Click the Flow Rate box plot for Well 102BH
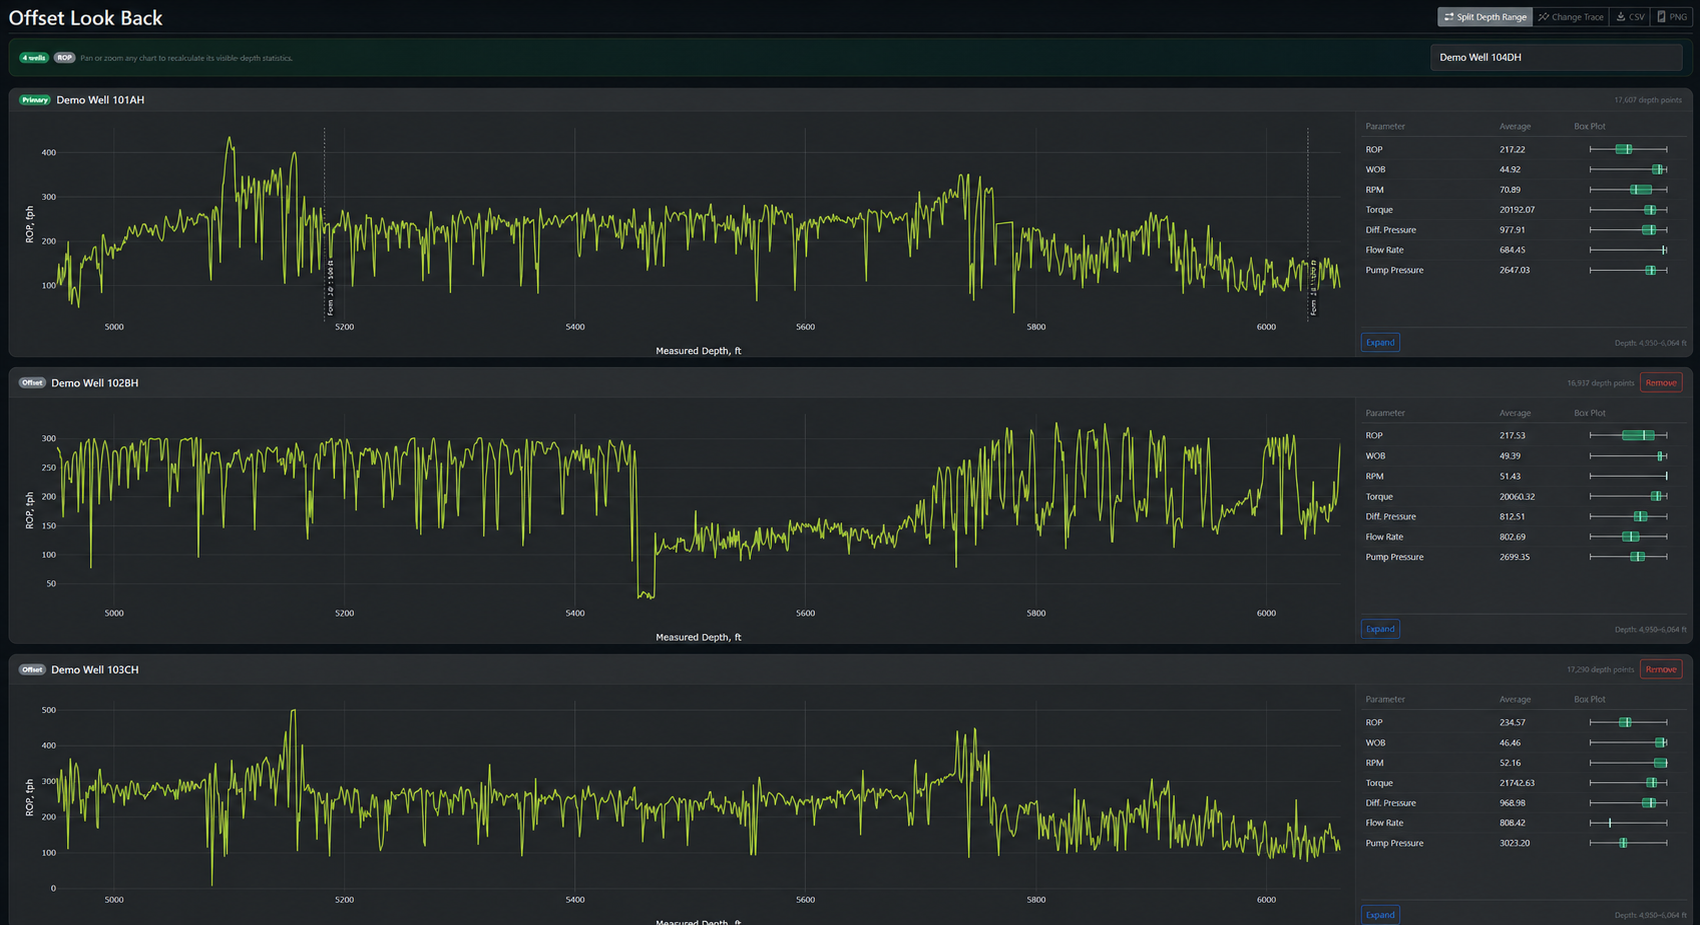The height and width of the screenshot is (925, 1700). point(1628,536)
